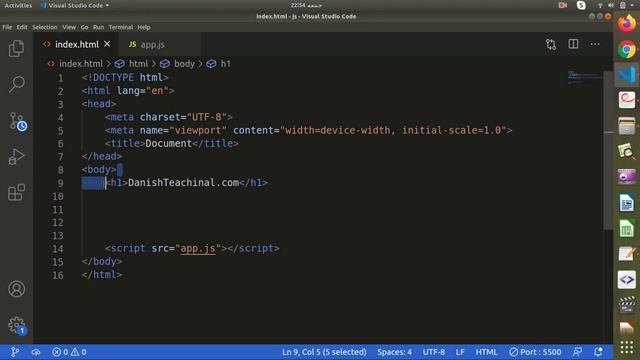Open Source Control view with pending badge
Screen dimensions: 640x360
coord(18,121)
